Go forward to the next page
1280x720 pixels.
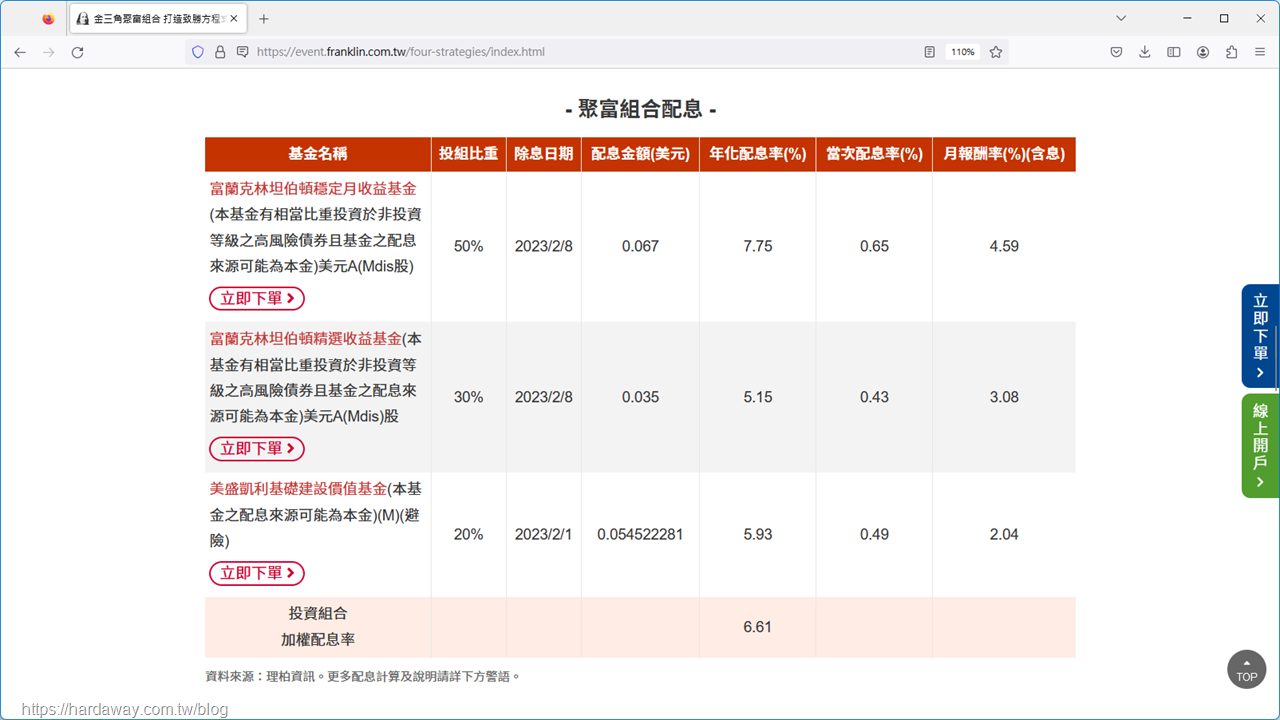click(x=49, y=52)
